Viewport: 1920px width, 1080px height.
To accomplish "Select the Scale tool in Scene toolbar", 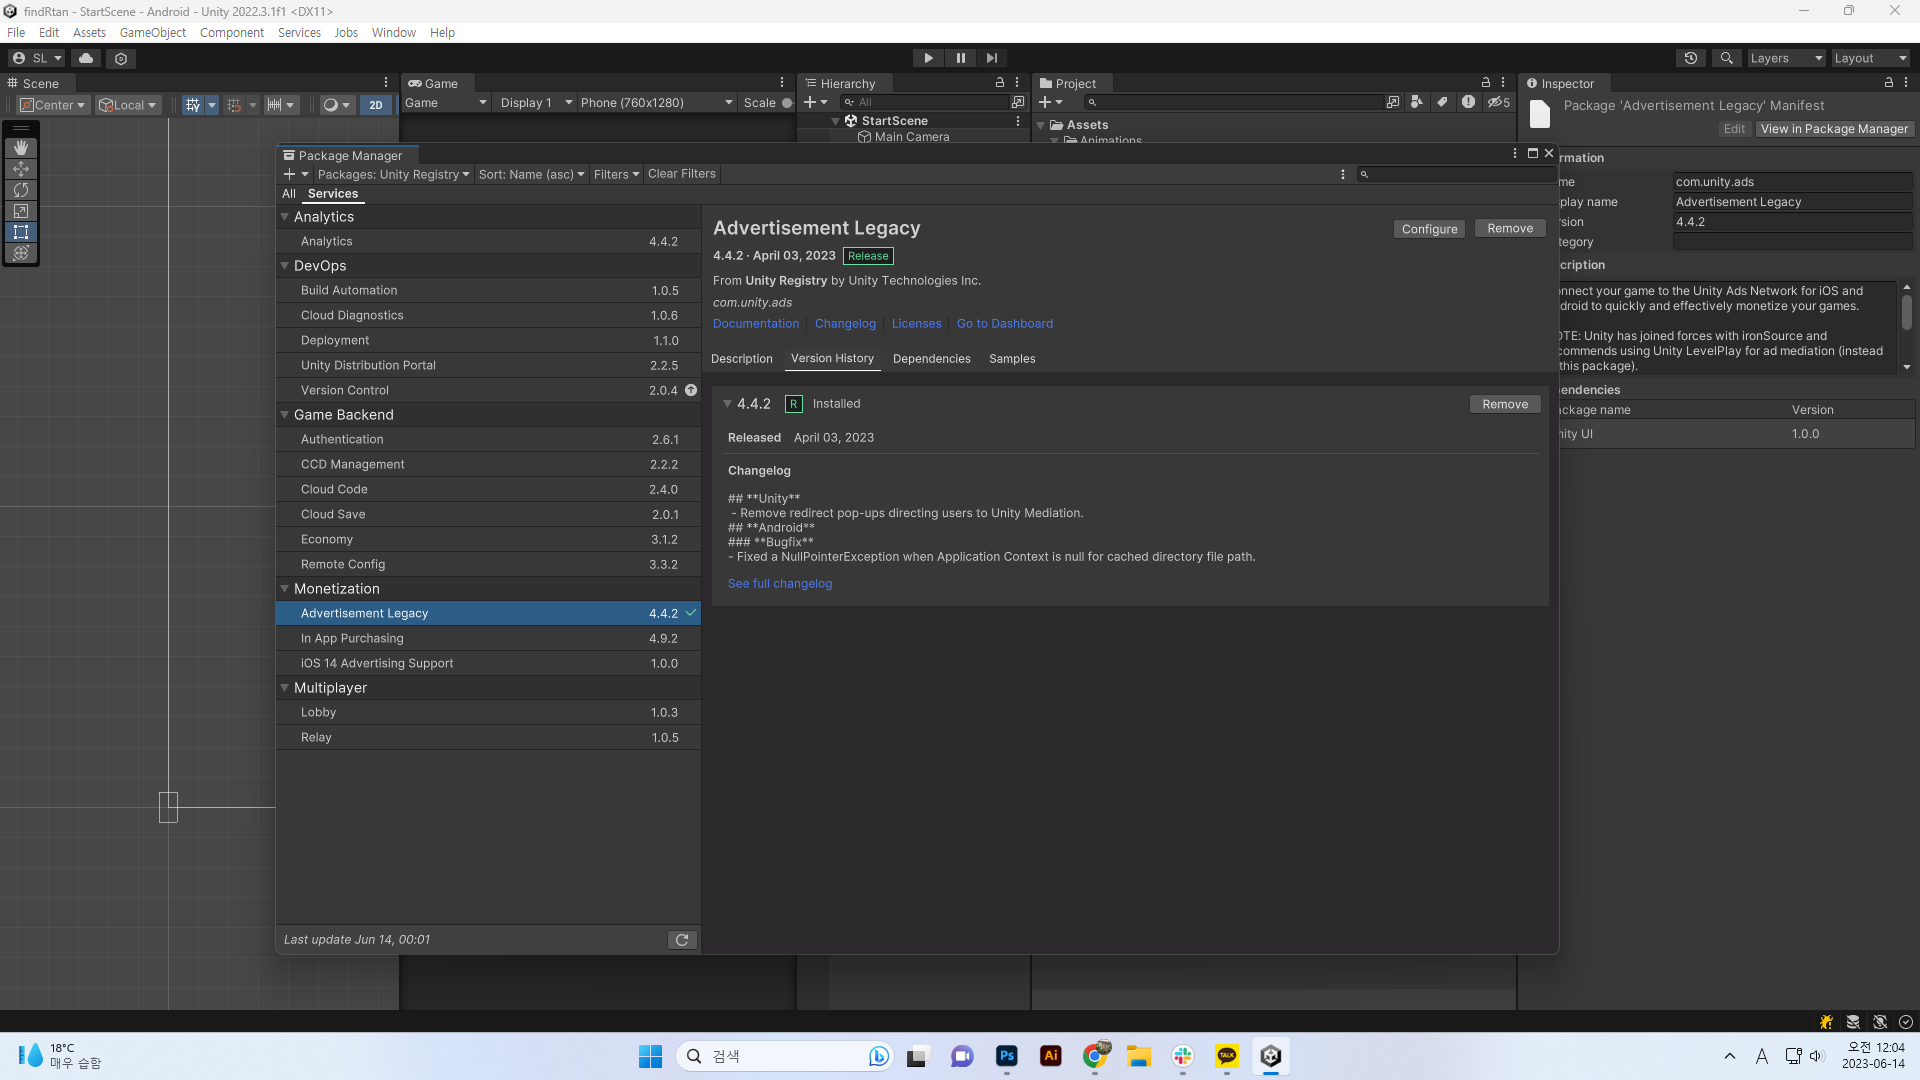I will point(21,211).
